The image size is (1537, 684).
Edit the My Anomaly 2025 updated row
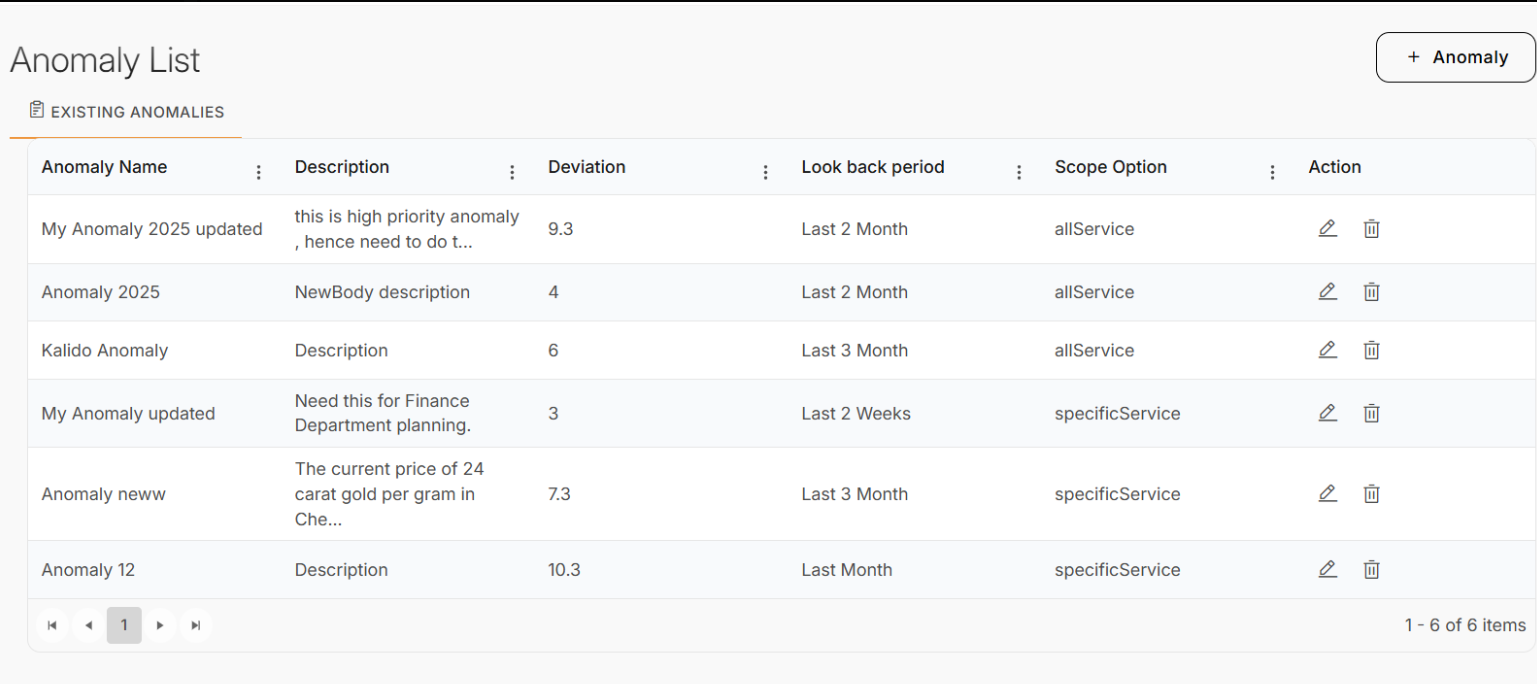click(x=1327, y=229)
